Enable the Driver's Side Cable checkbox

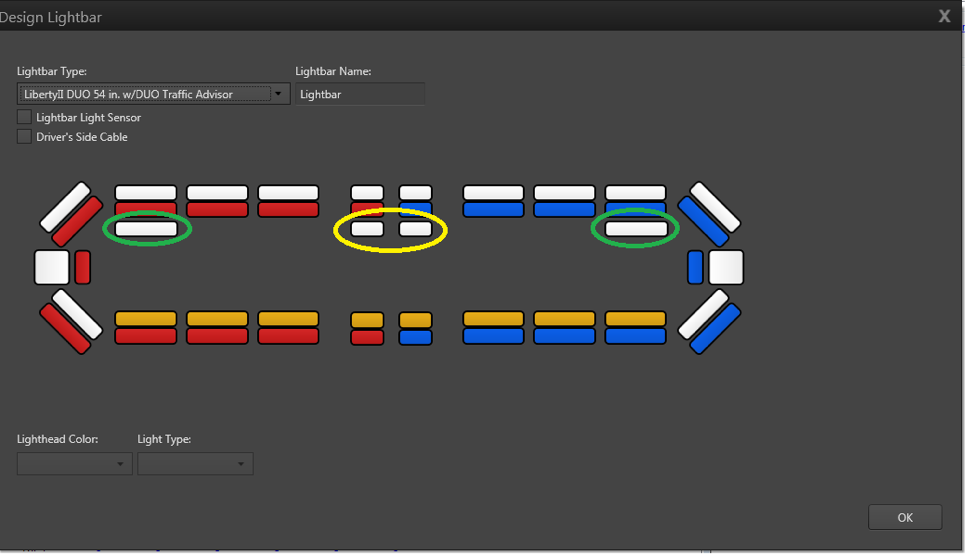[24, 137]
